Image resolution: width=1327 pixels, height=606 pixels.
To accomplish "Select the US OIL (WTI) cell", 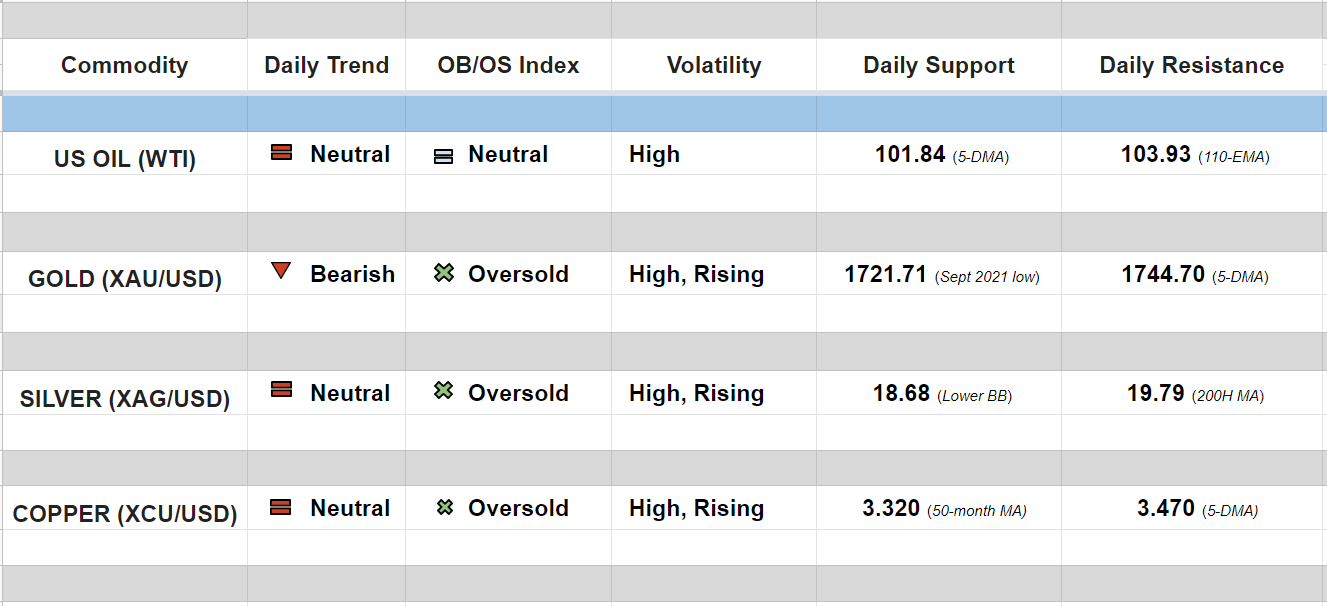I will (x=125, y=159).
